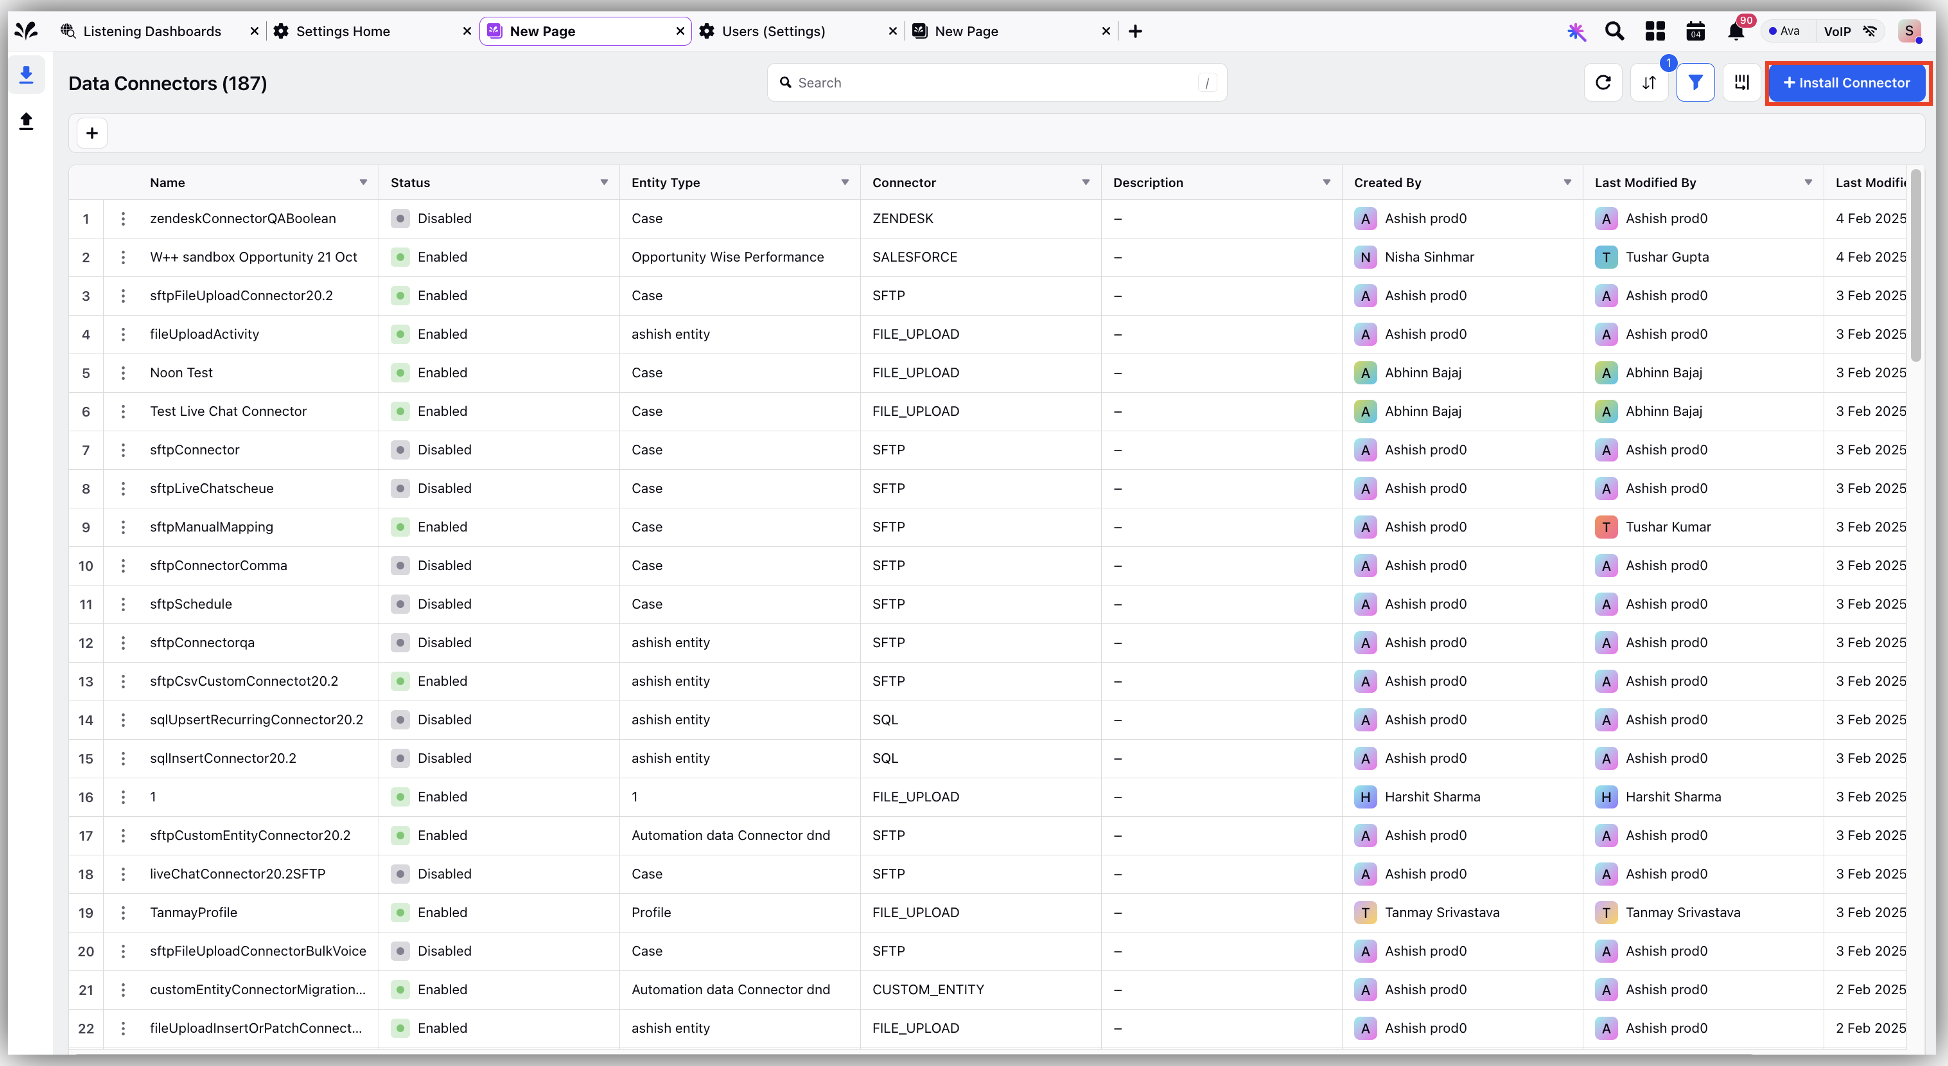Click the VoIP status indicator
This screenshot has width=1948, height=1066.
[x=1850, y=31]
